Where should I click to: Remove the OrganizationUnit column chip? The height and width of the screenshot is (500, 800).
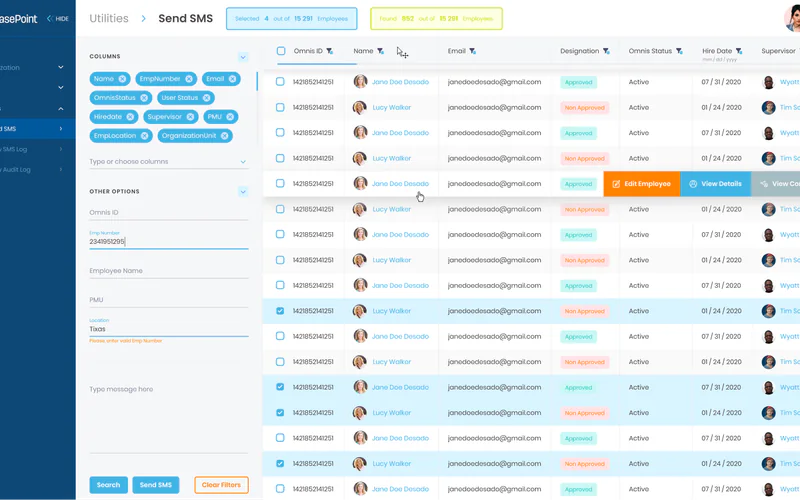[x=224, y=136]
